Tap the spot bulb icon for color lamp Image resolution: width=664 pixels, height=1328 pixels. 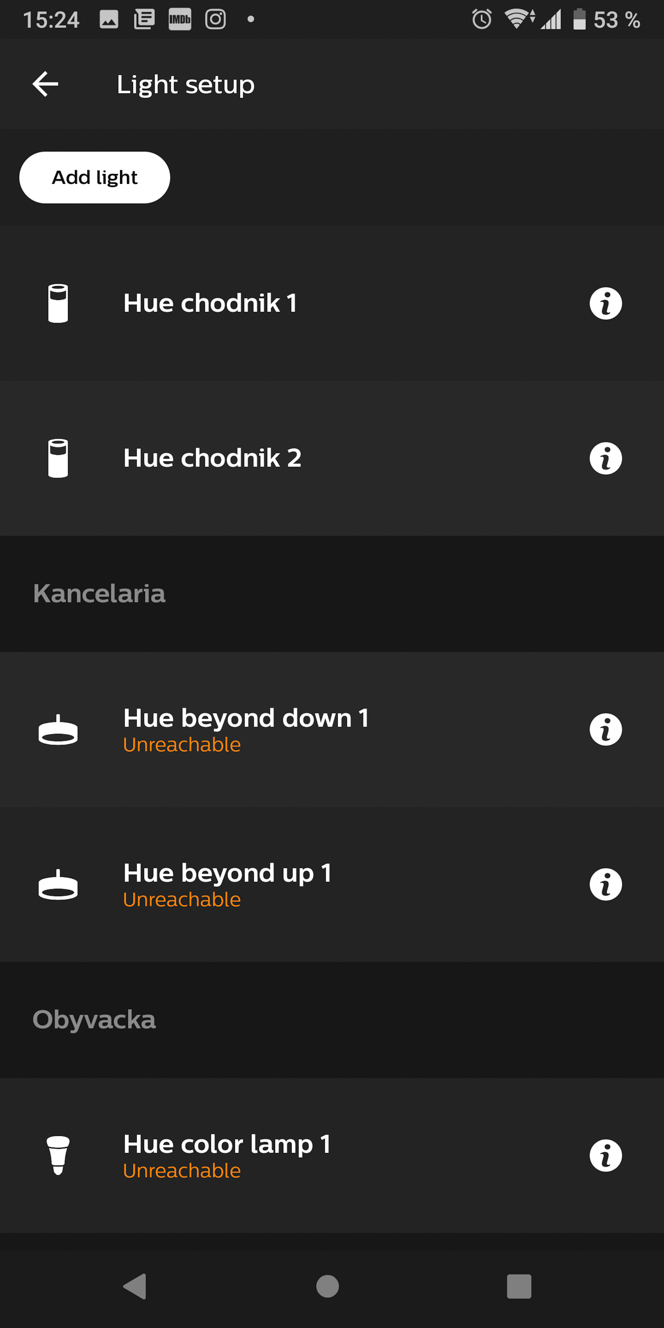58,1155
